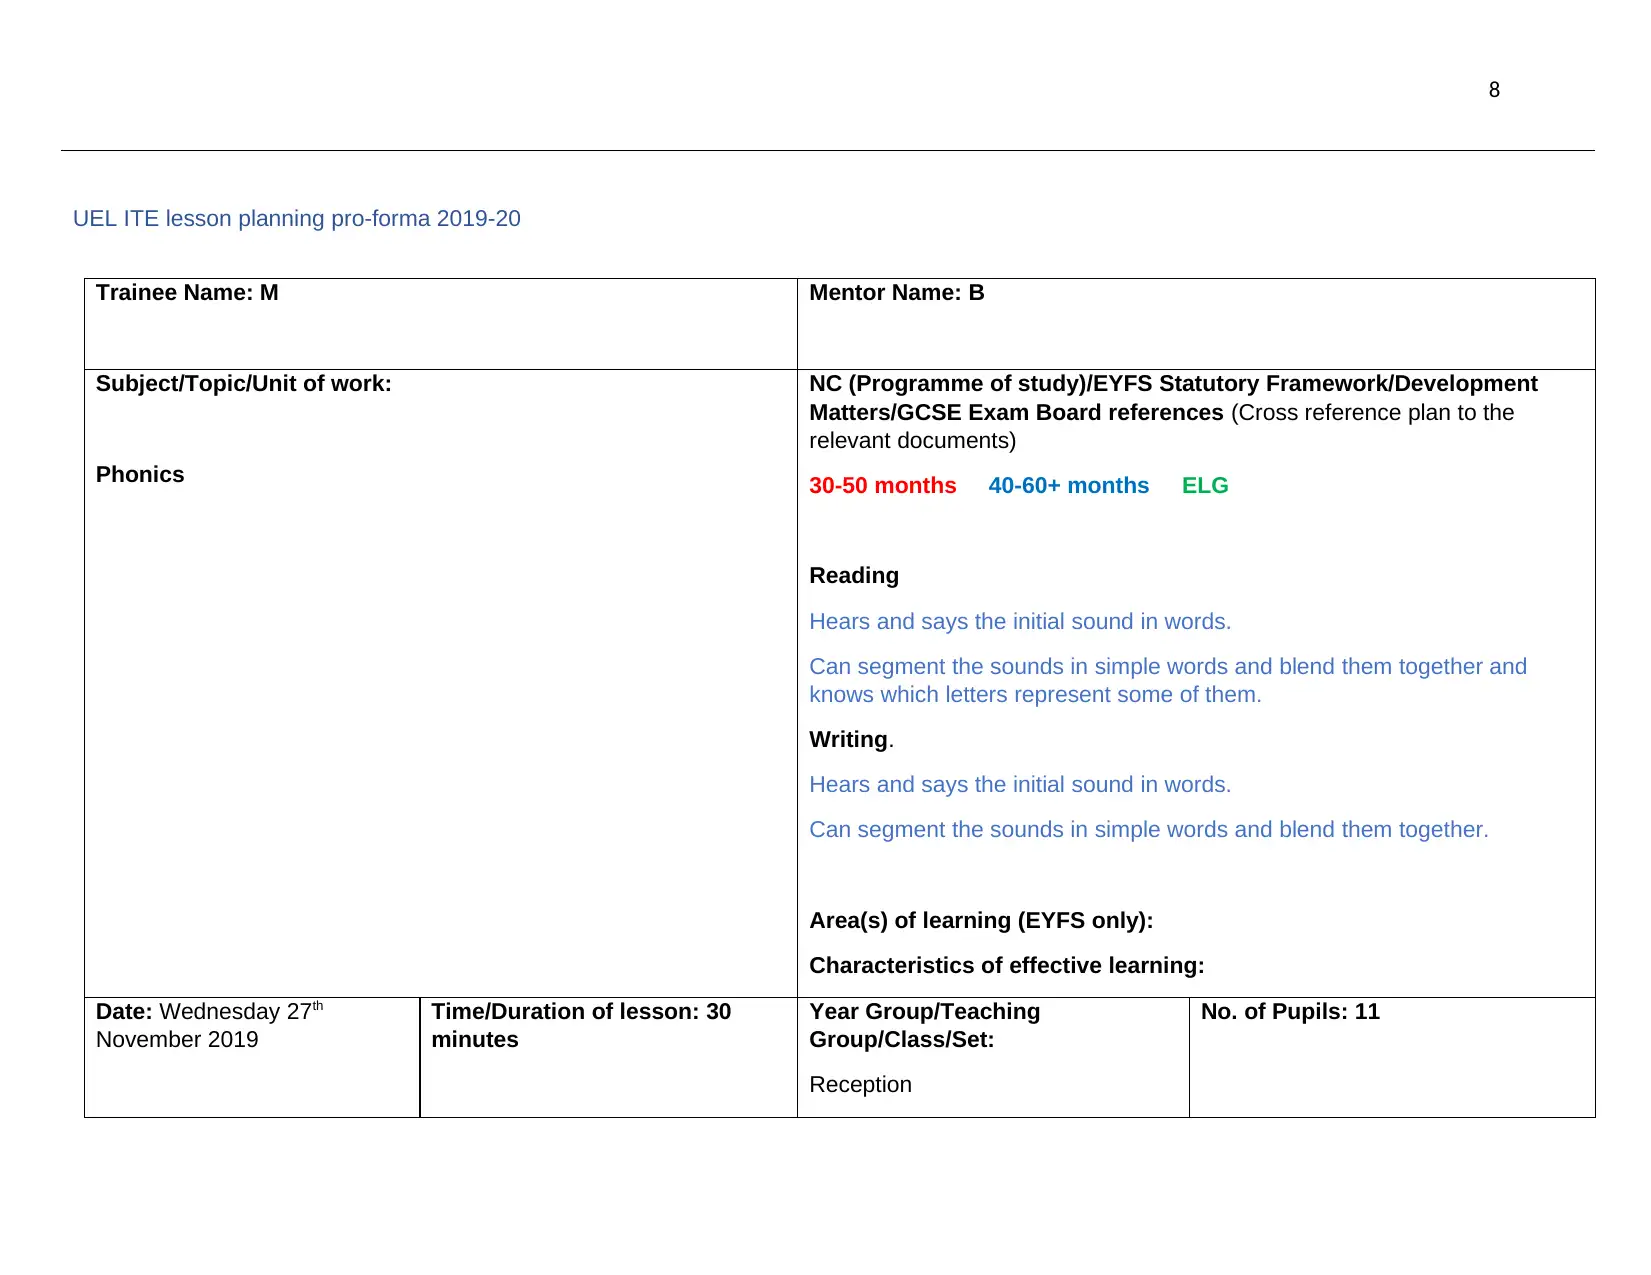This screenshot has width=1651, height=1275.
Task: Select the 'Subject/Topic/Unit of work:' label
Action: pos(244,384)
